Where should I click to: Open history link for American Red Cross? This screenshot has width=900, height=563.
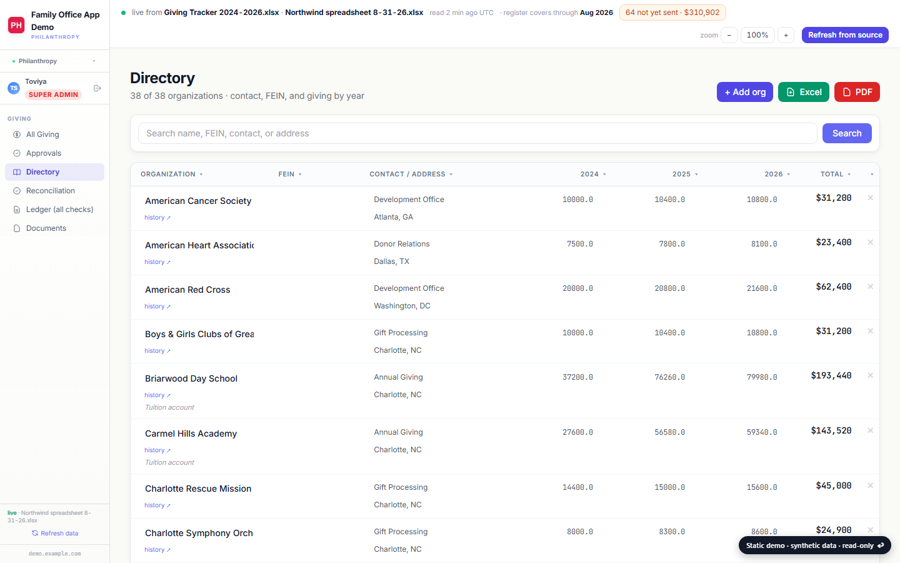[x=157, y=306]
